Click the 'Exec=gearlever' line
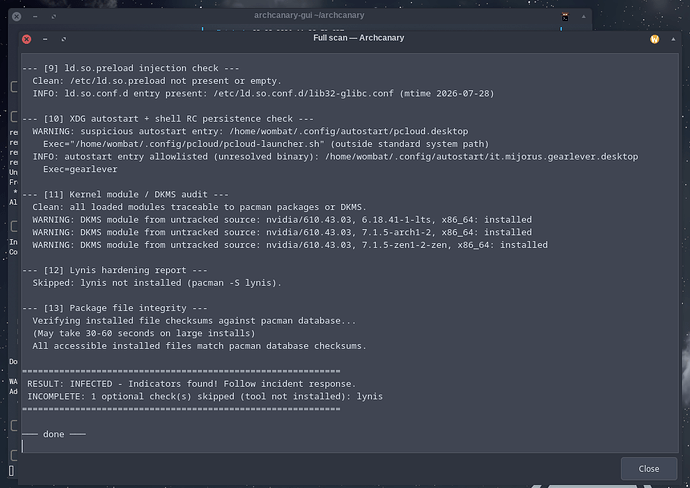The width and height of the screenshot is (690, 488). pyautogui.click(x=80, y=169)
